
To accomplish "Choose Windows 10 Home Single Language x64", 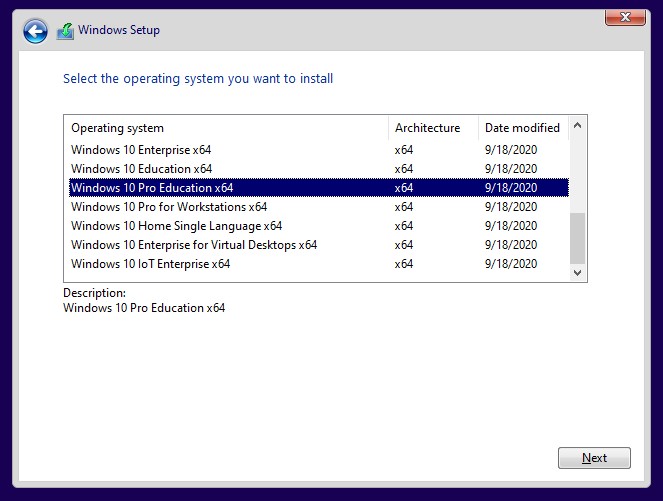I will (319, 226).
